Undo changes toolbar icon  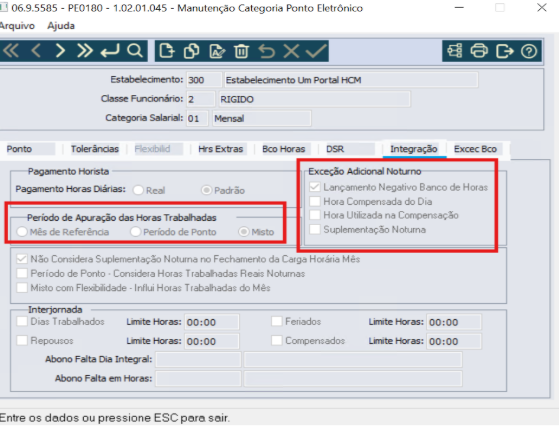pyautogui.click(x=267, y=51)
